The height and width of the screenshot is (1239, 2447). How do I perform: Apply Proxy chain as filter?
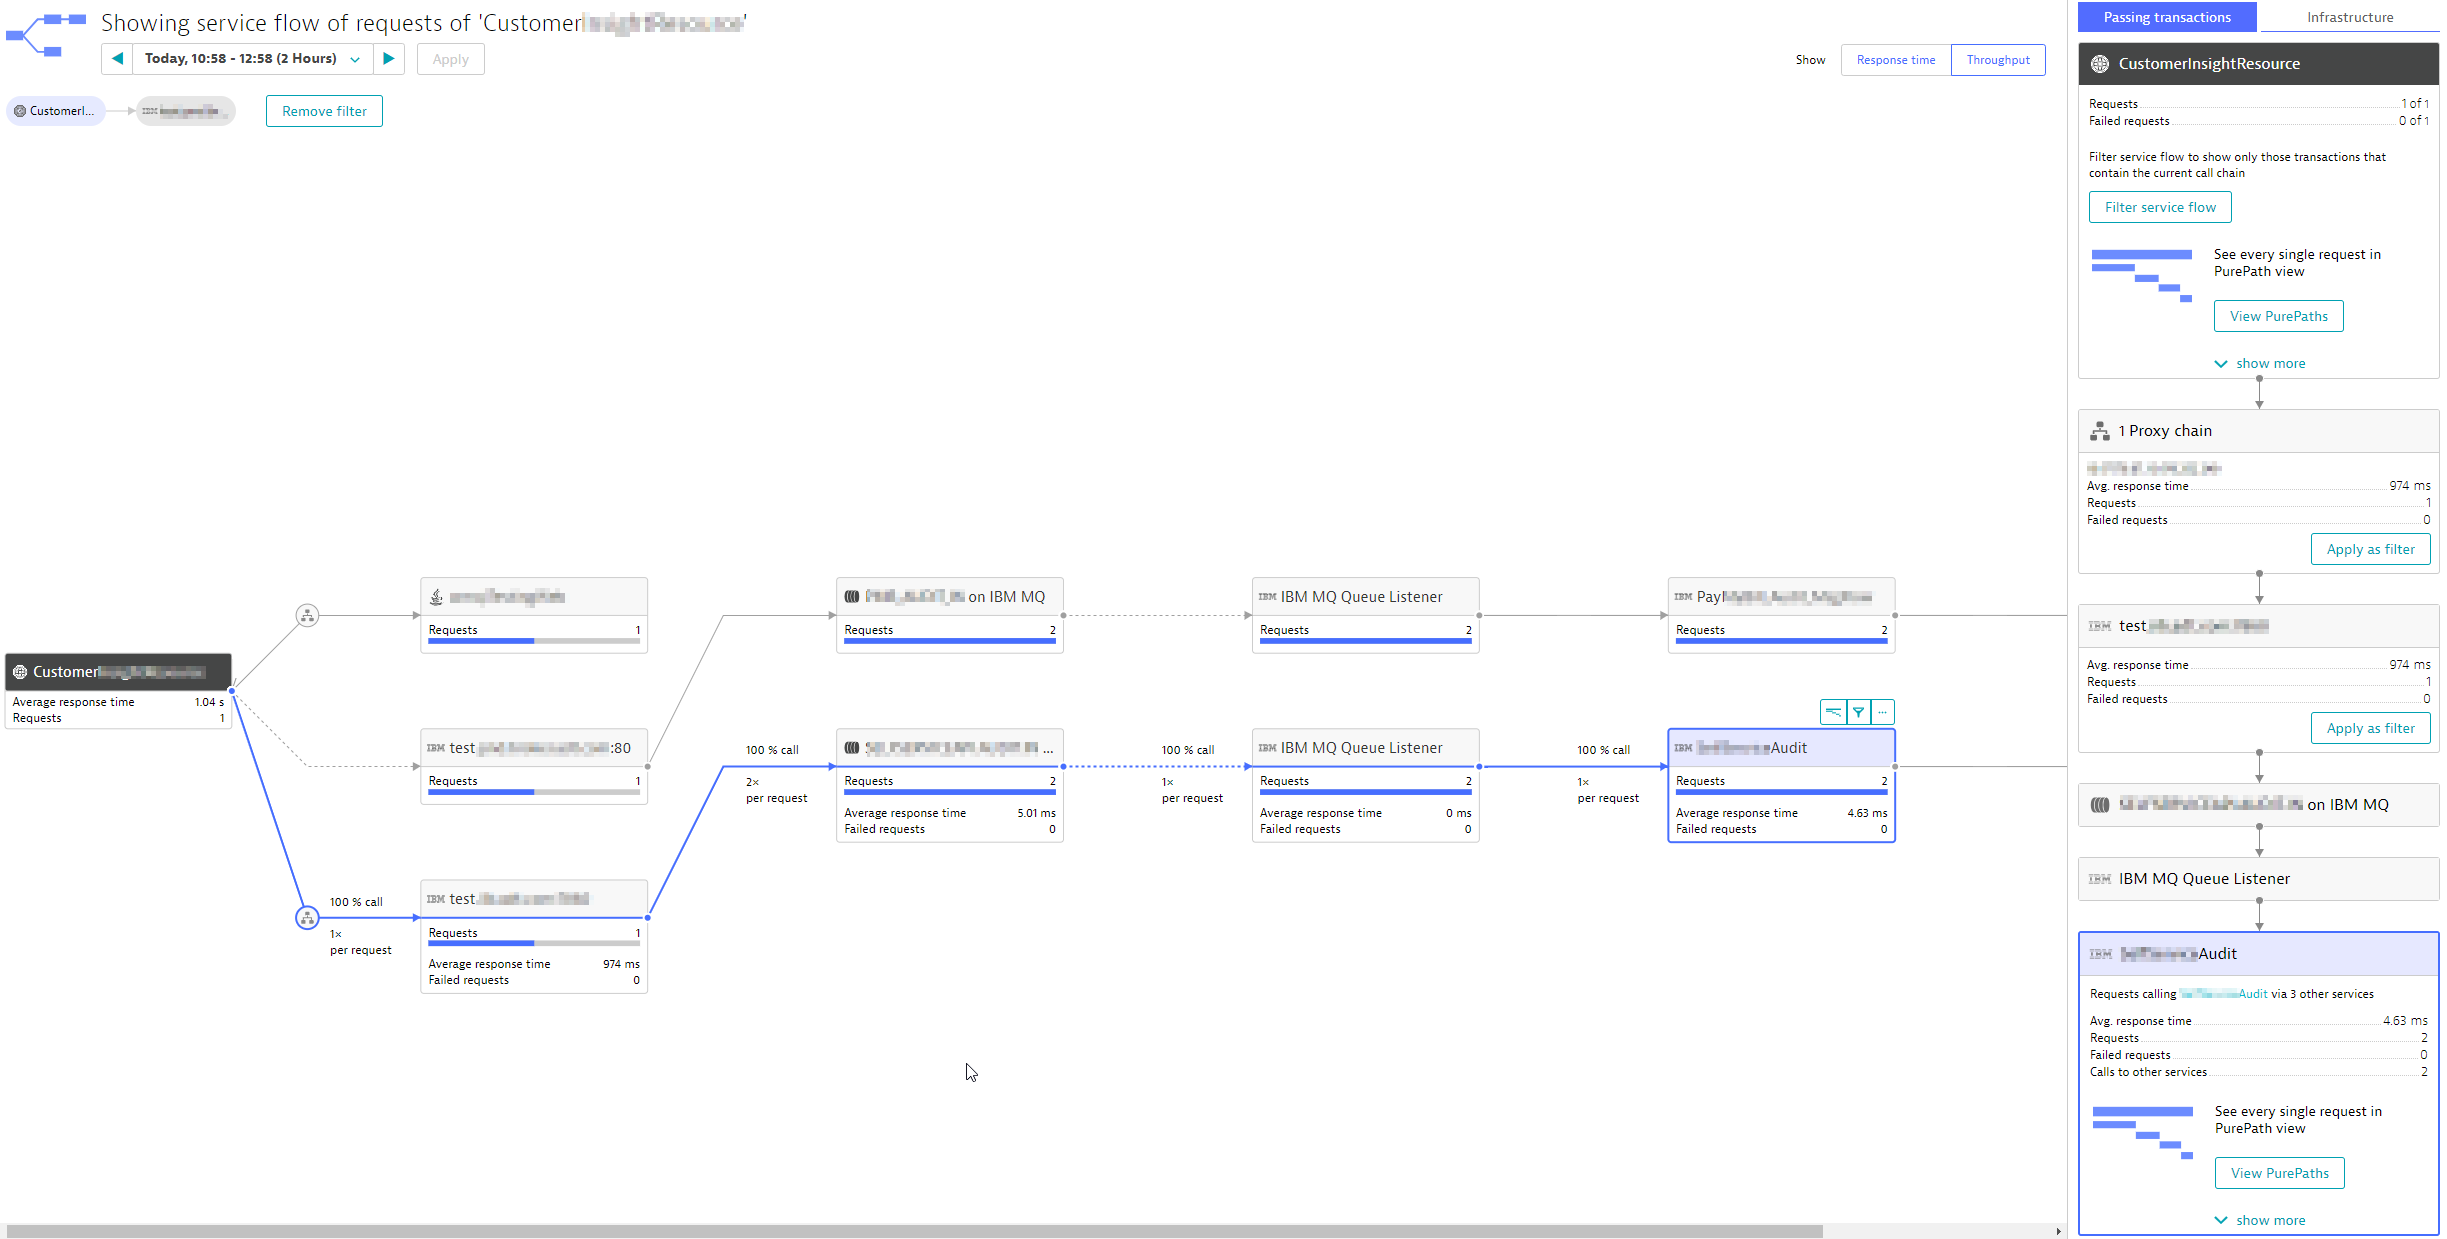2370,549
